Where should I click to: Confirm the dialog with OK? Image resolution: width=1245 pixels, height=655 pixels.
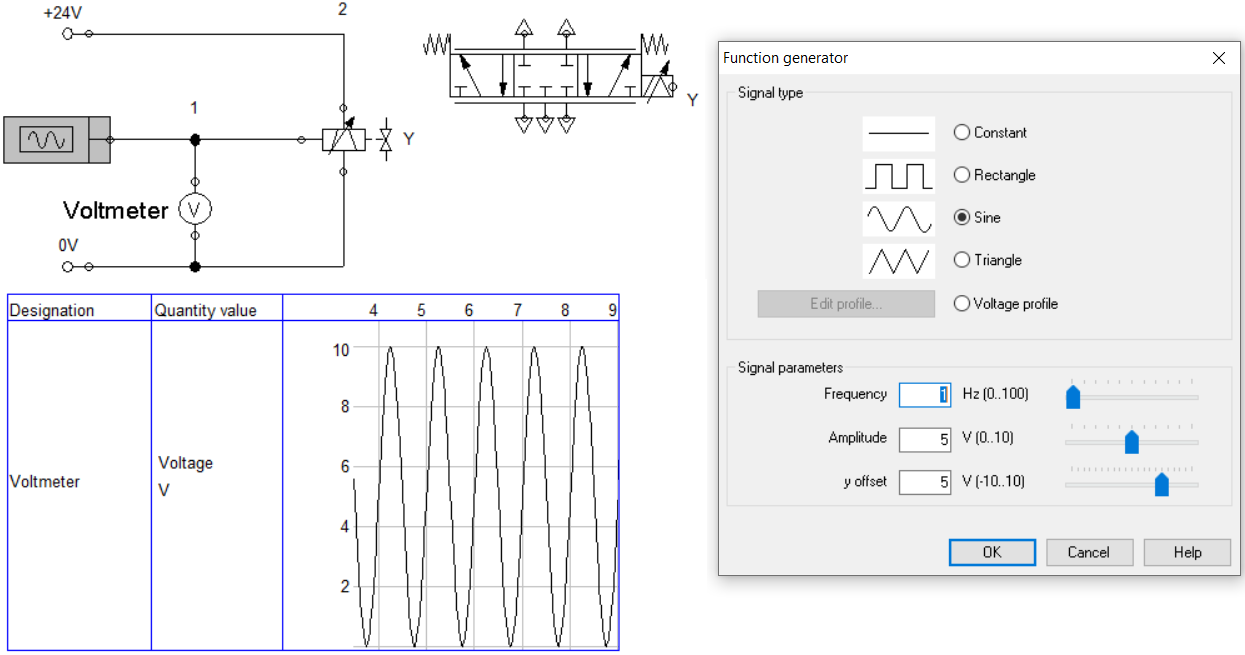[992, 552]
